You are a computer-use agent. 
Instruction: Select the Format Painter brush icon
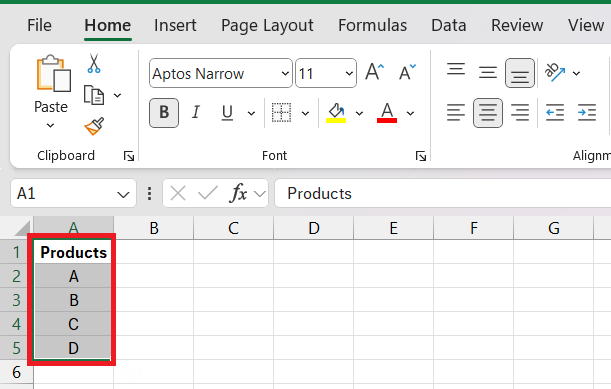[x=94, y=126]
